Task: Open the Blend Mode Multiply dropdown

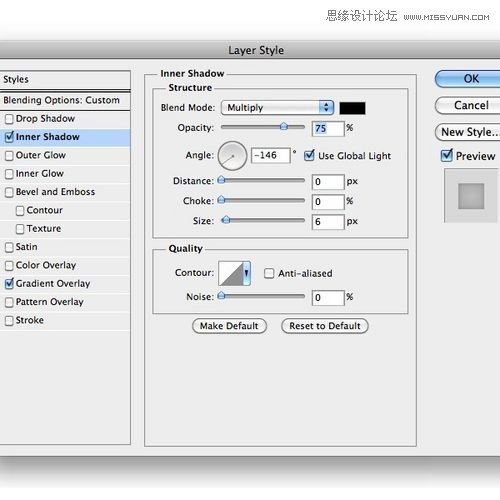Action: coord(277,108)
